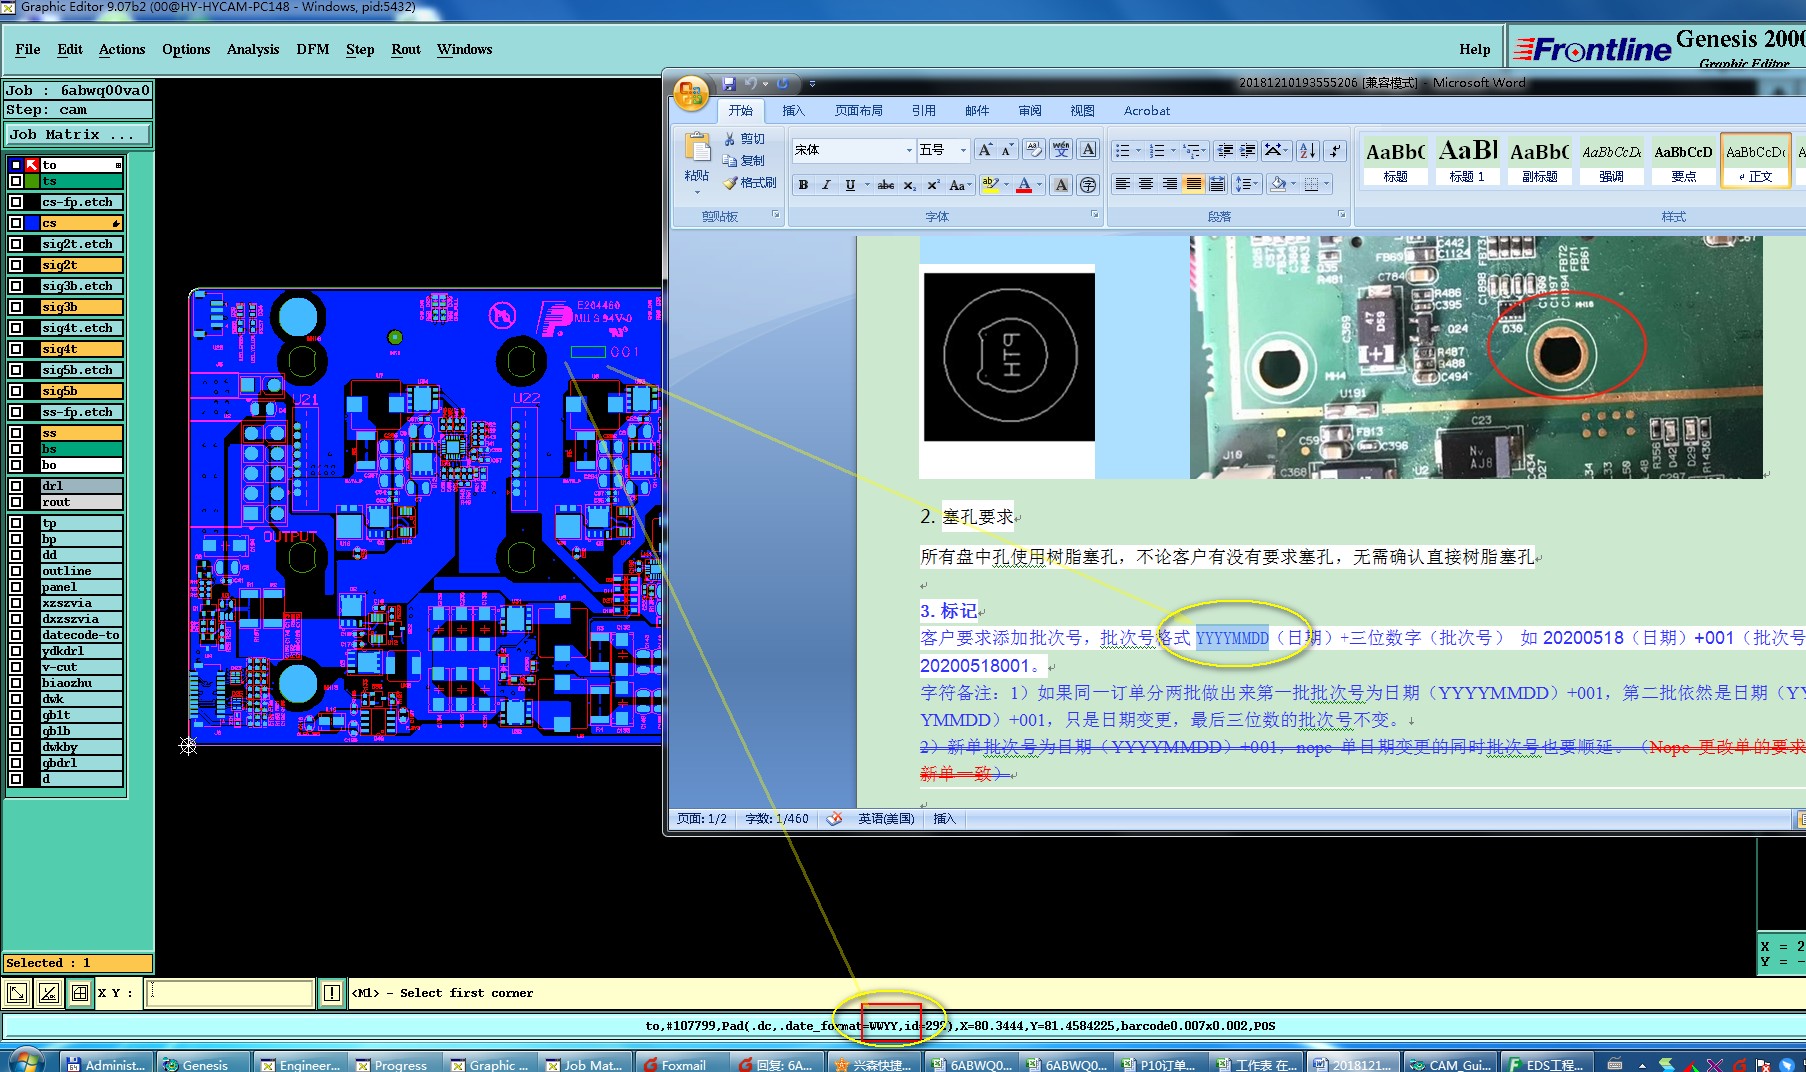Apply superscript formatting in Word

click(933, 185)
